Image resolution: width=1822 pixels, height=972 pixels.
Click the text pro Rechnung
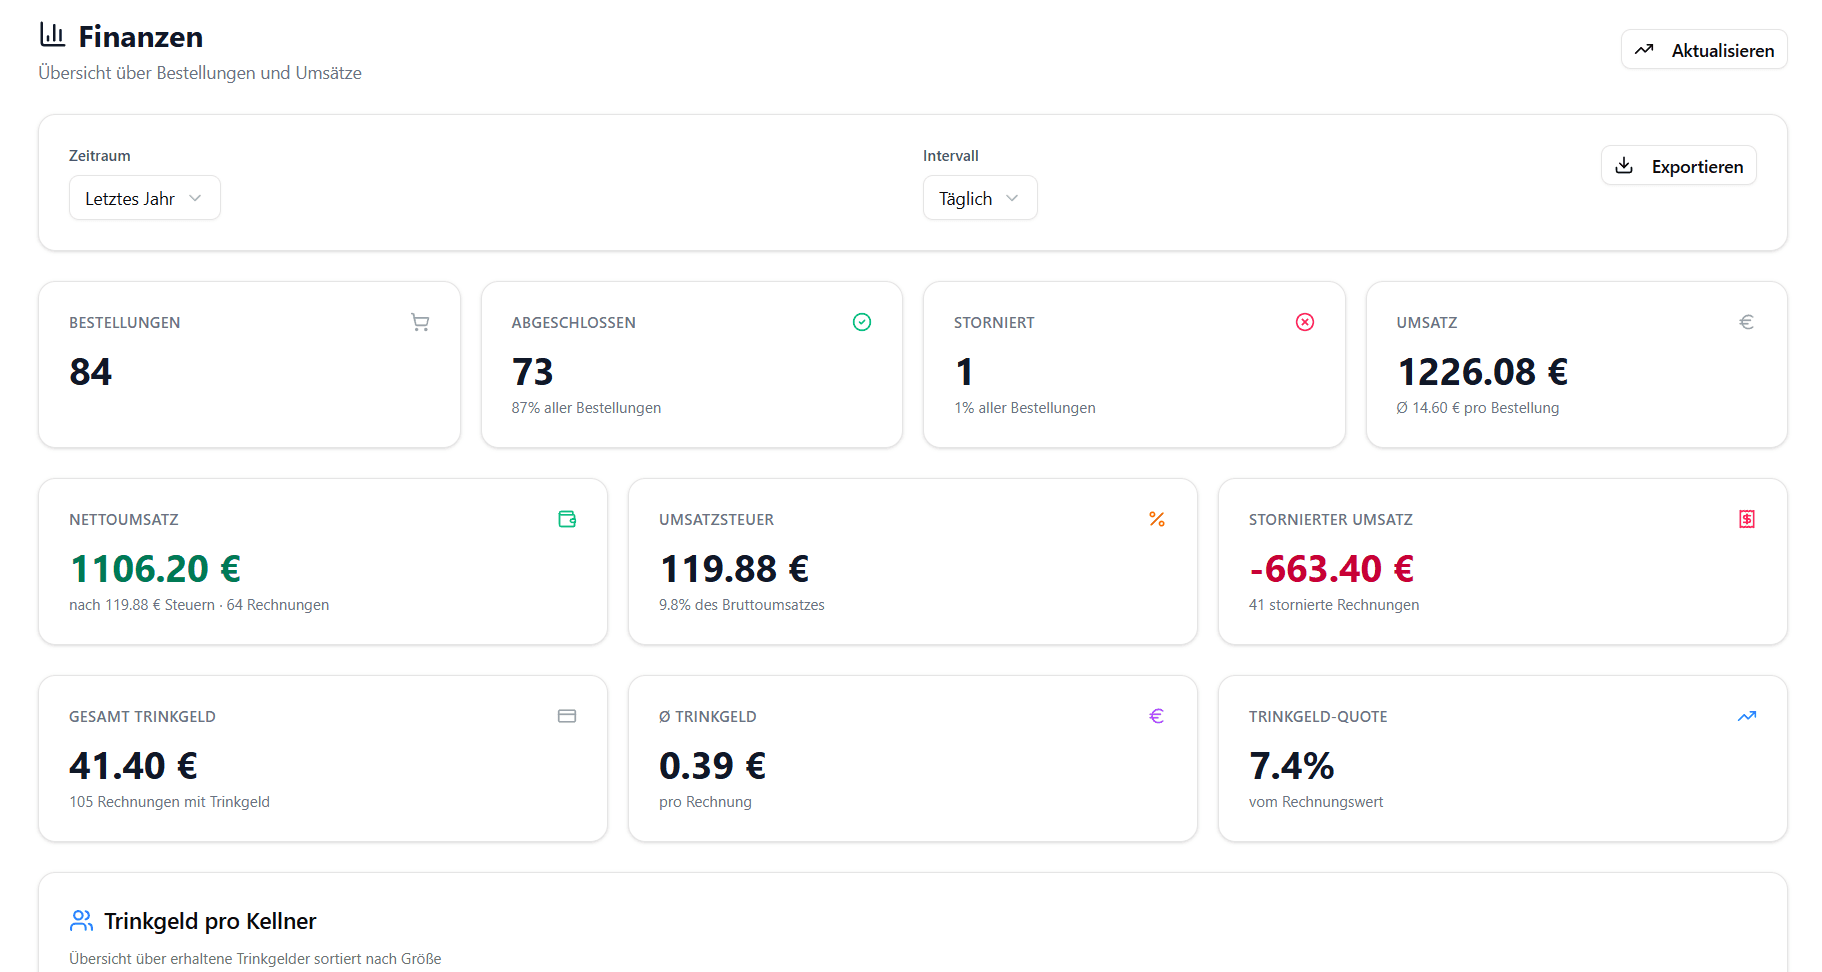pyautogui.click(x=705, y=802)
